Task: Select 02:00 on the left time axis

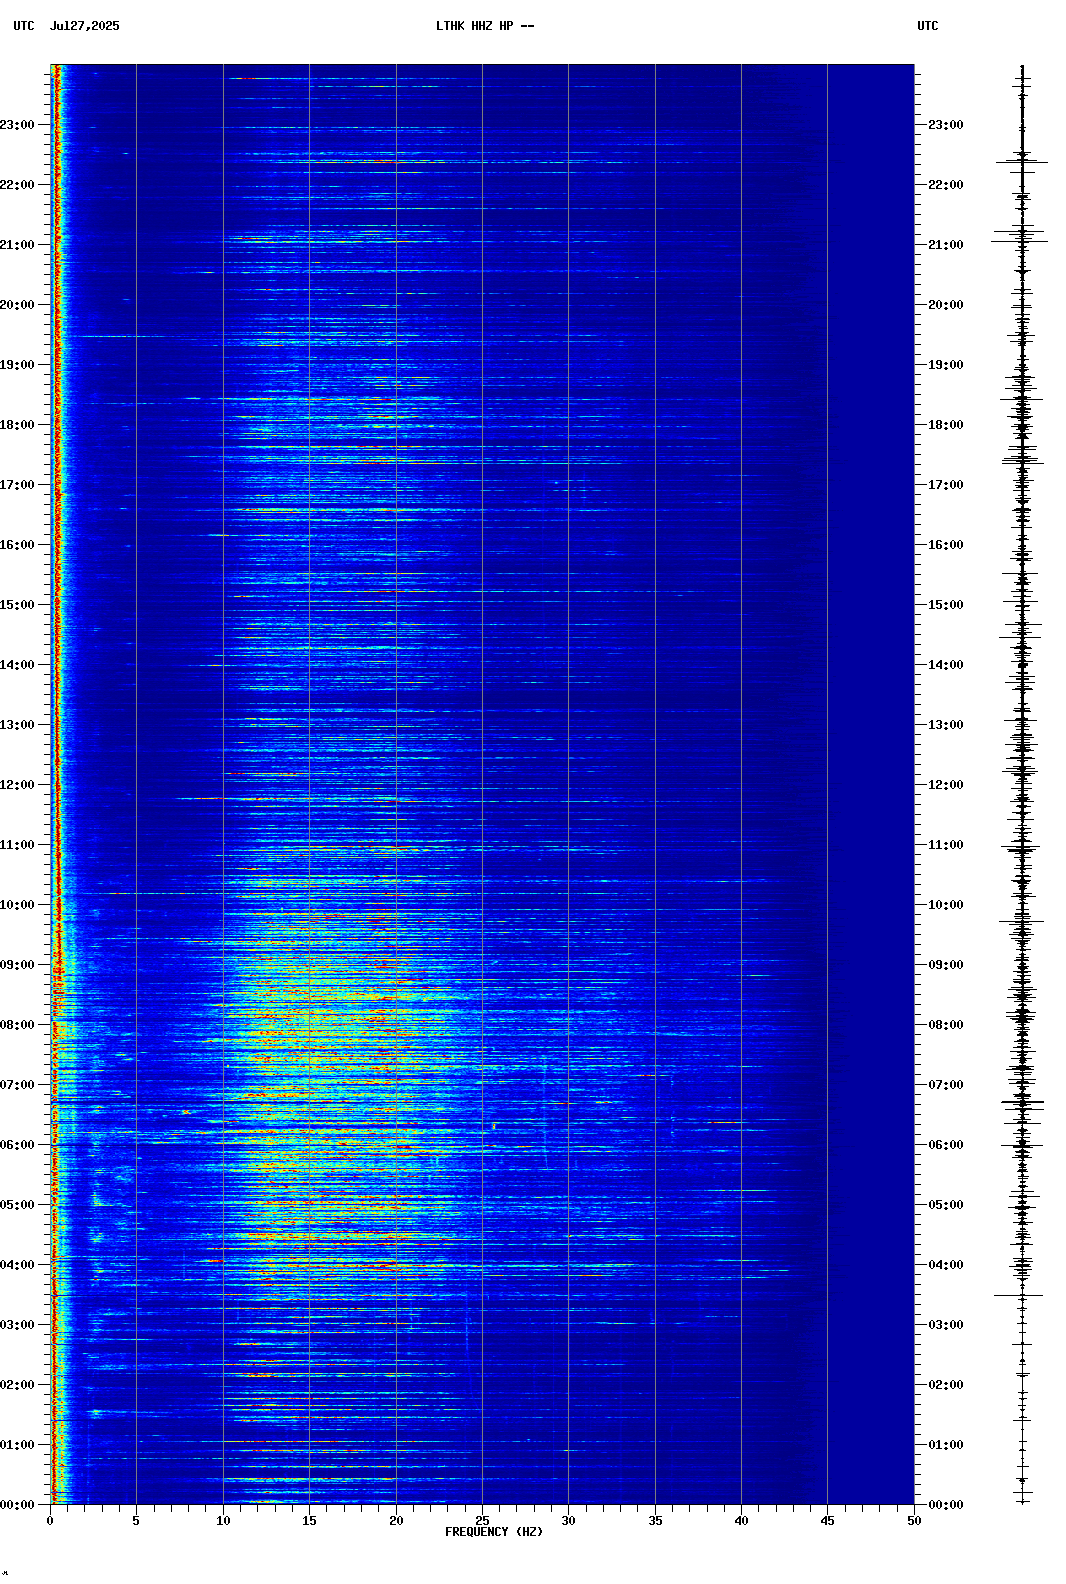Action: click(x=17, y=1385)
